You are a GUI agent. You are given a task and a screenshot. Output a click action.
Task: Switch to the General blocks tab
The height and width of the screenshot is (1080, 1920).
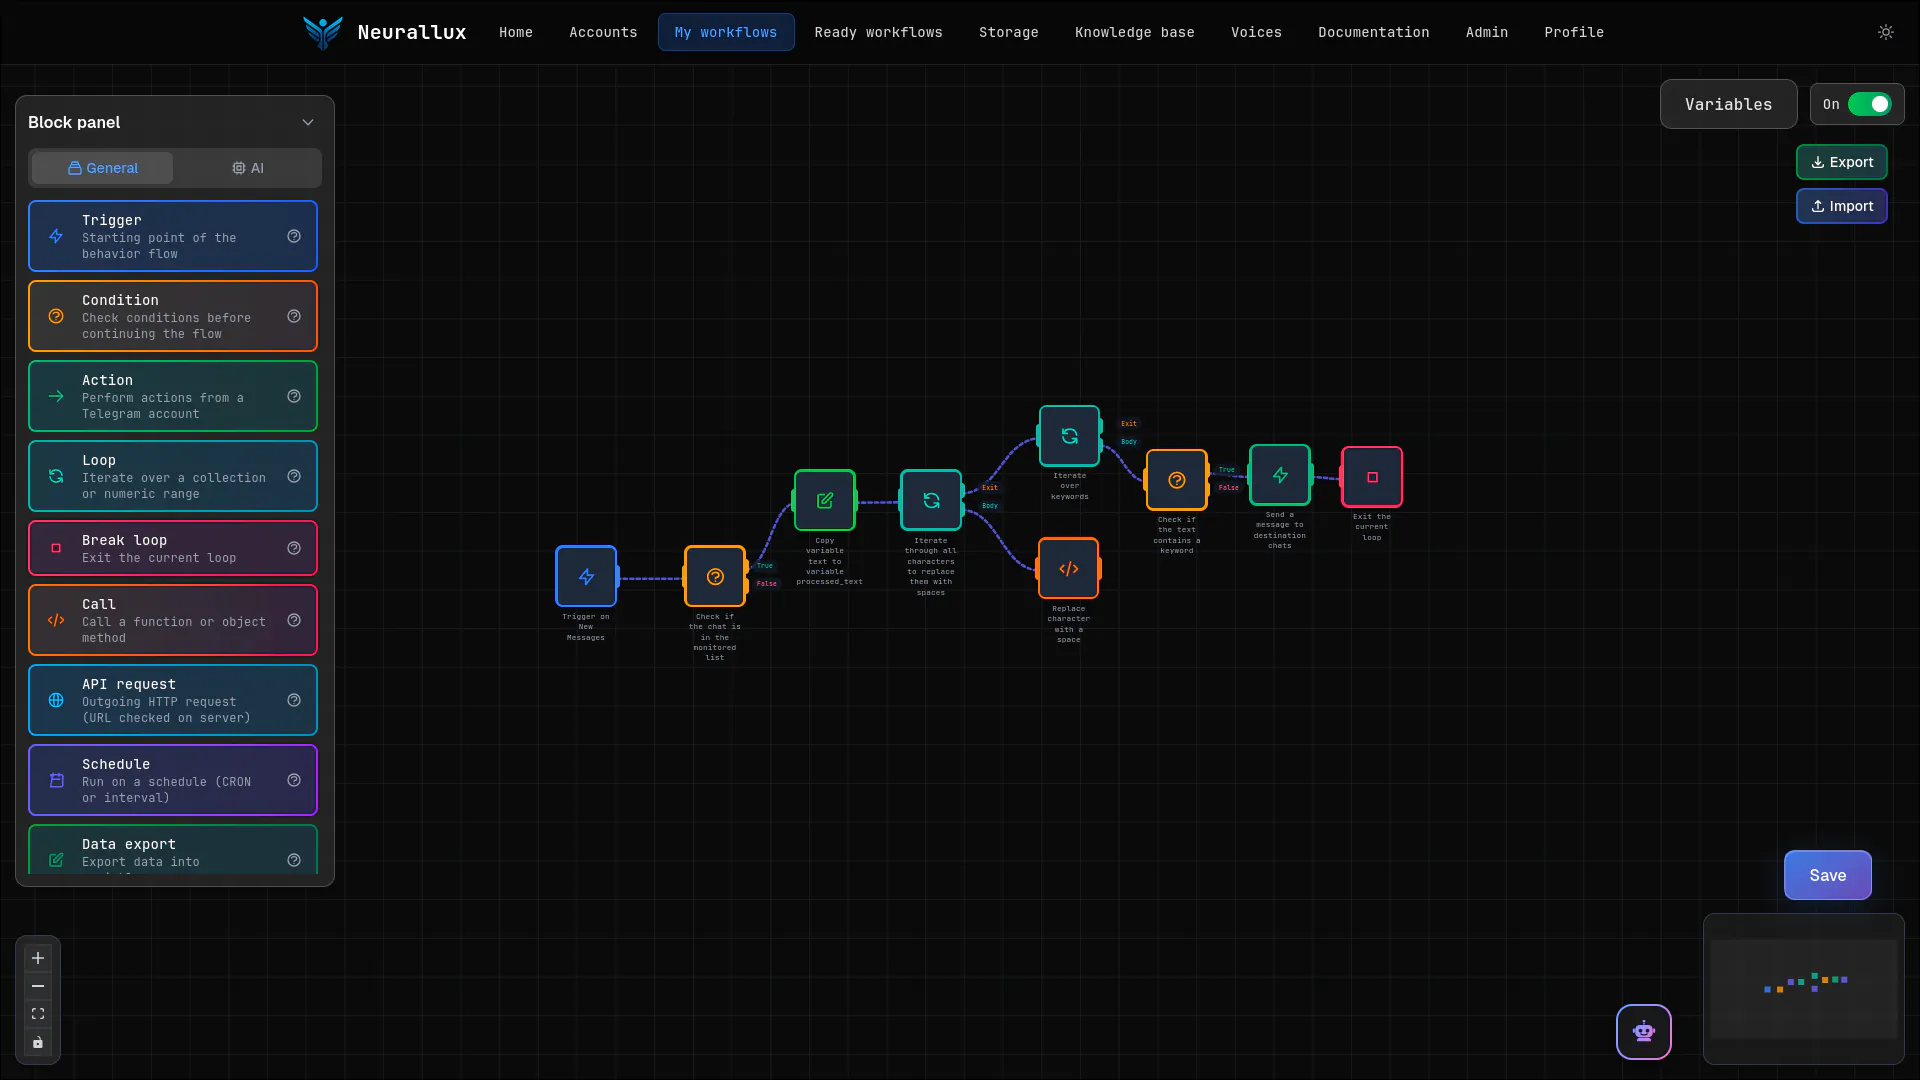click(x=102, y=168)
